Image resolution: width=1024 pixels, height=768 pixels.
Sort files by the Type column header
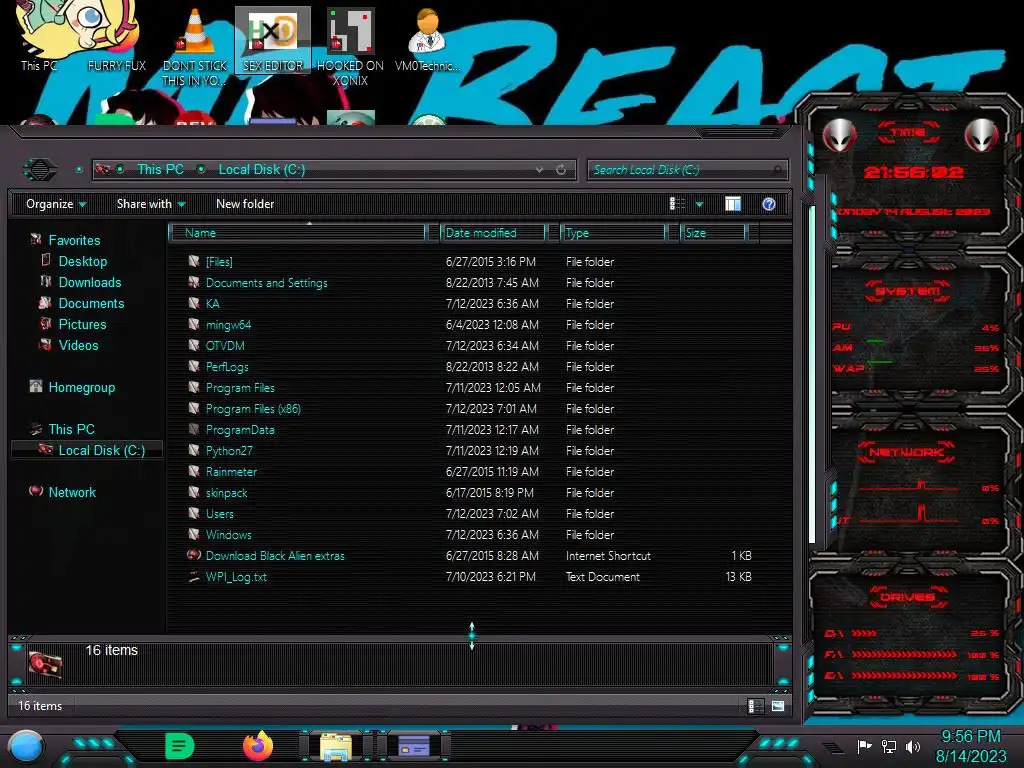tap(613, 232)
